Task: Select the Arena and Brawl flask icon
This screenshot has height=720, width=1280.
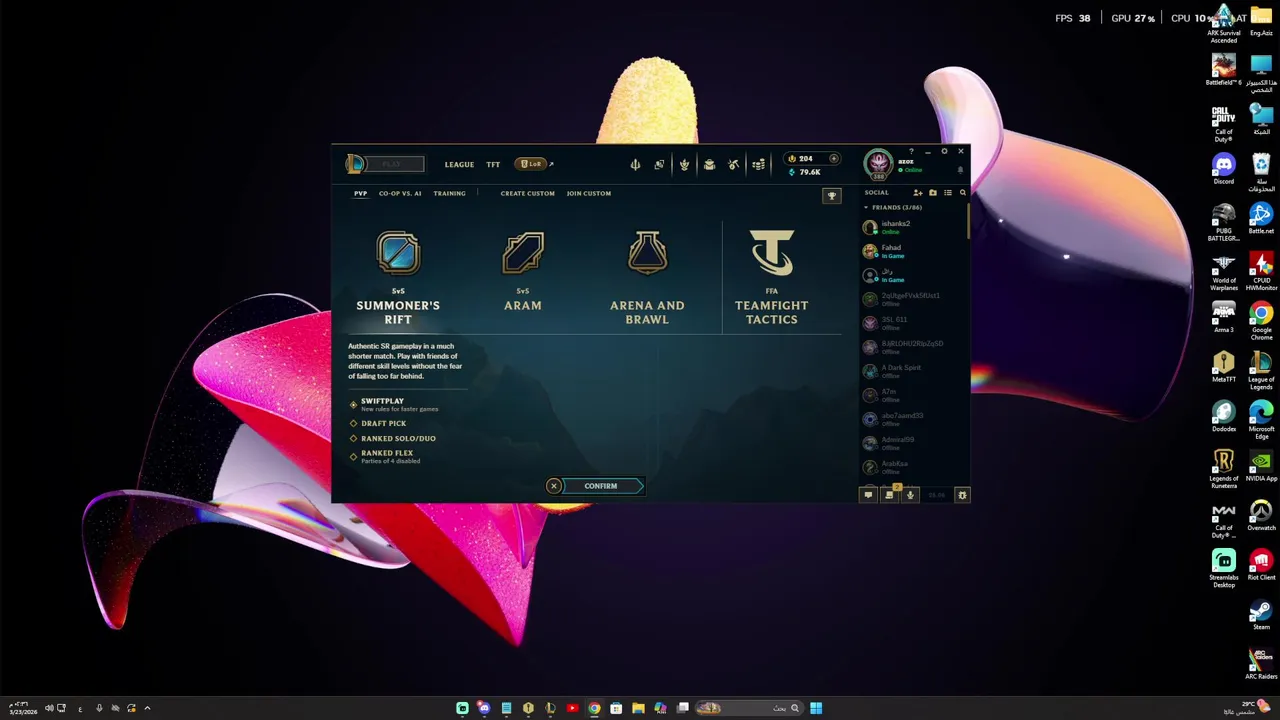Action: pyautogui.click(x=647, y=253)
